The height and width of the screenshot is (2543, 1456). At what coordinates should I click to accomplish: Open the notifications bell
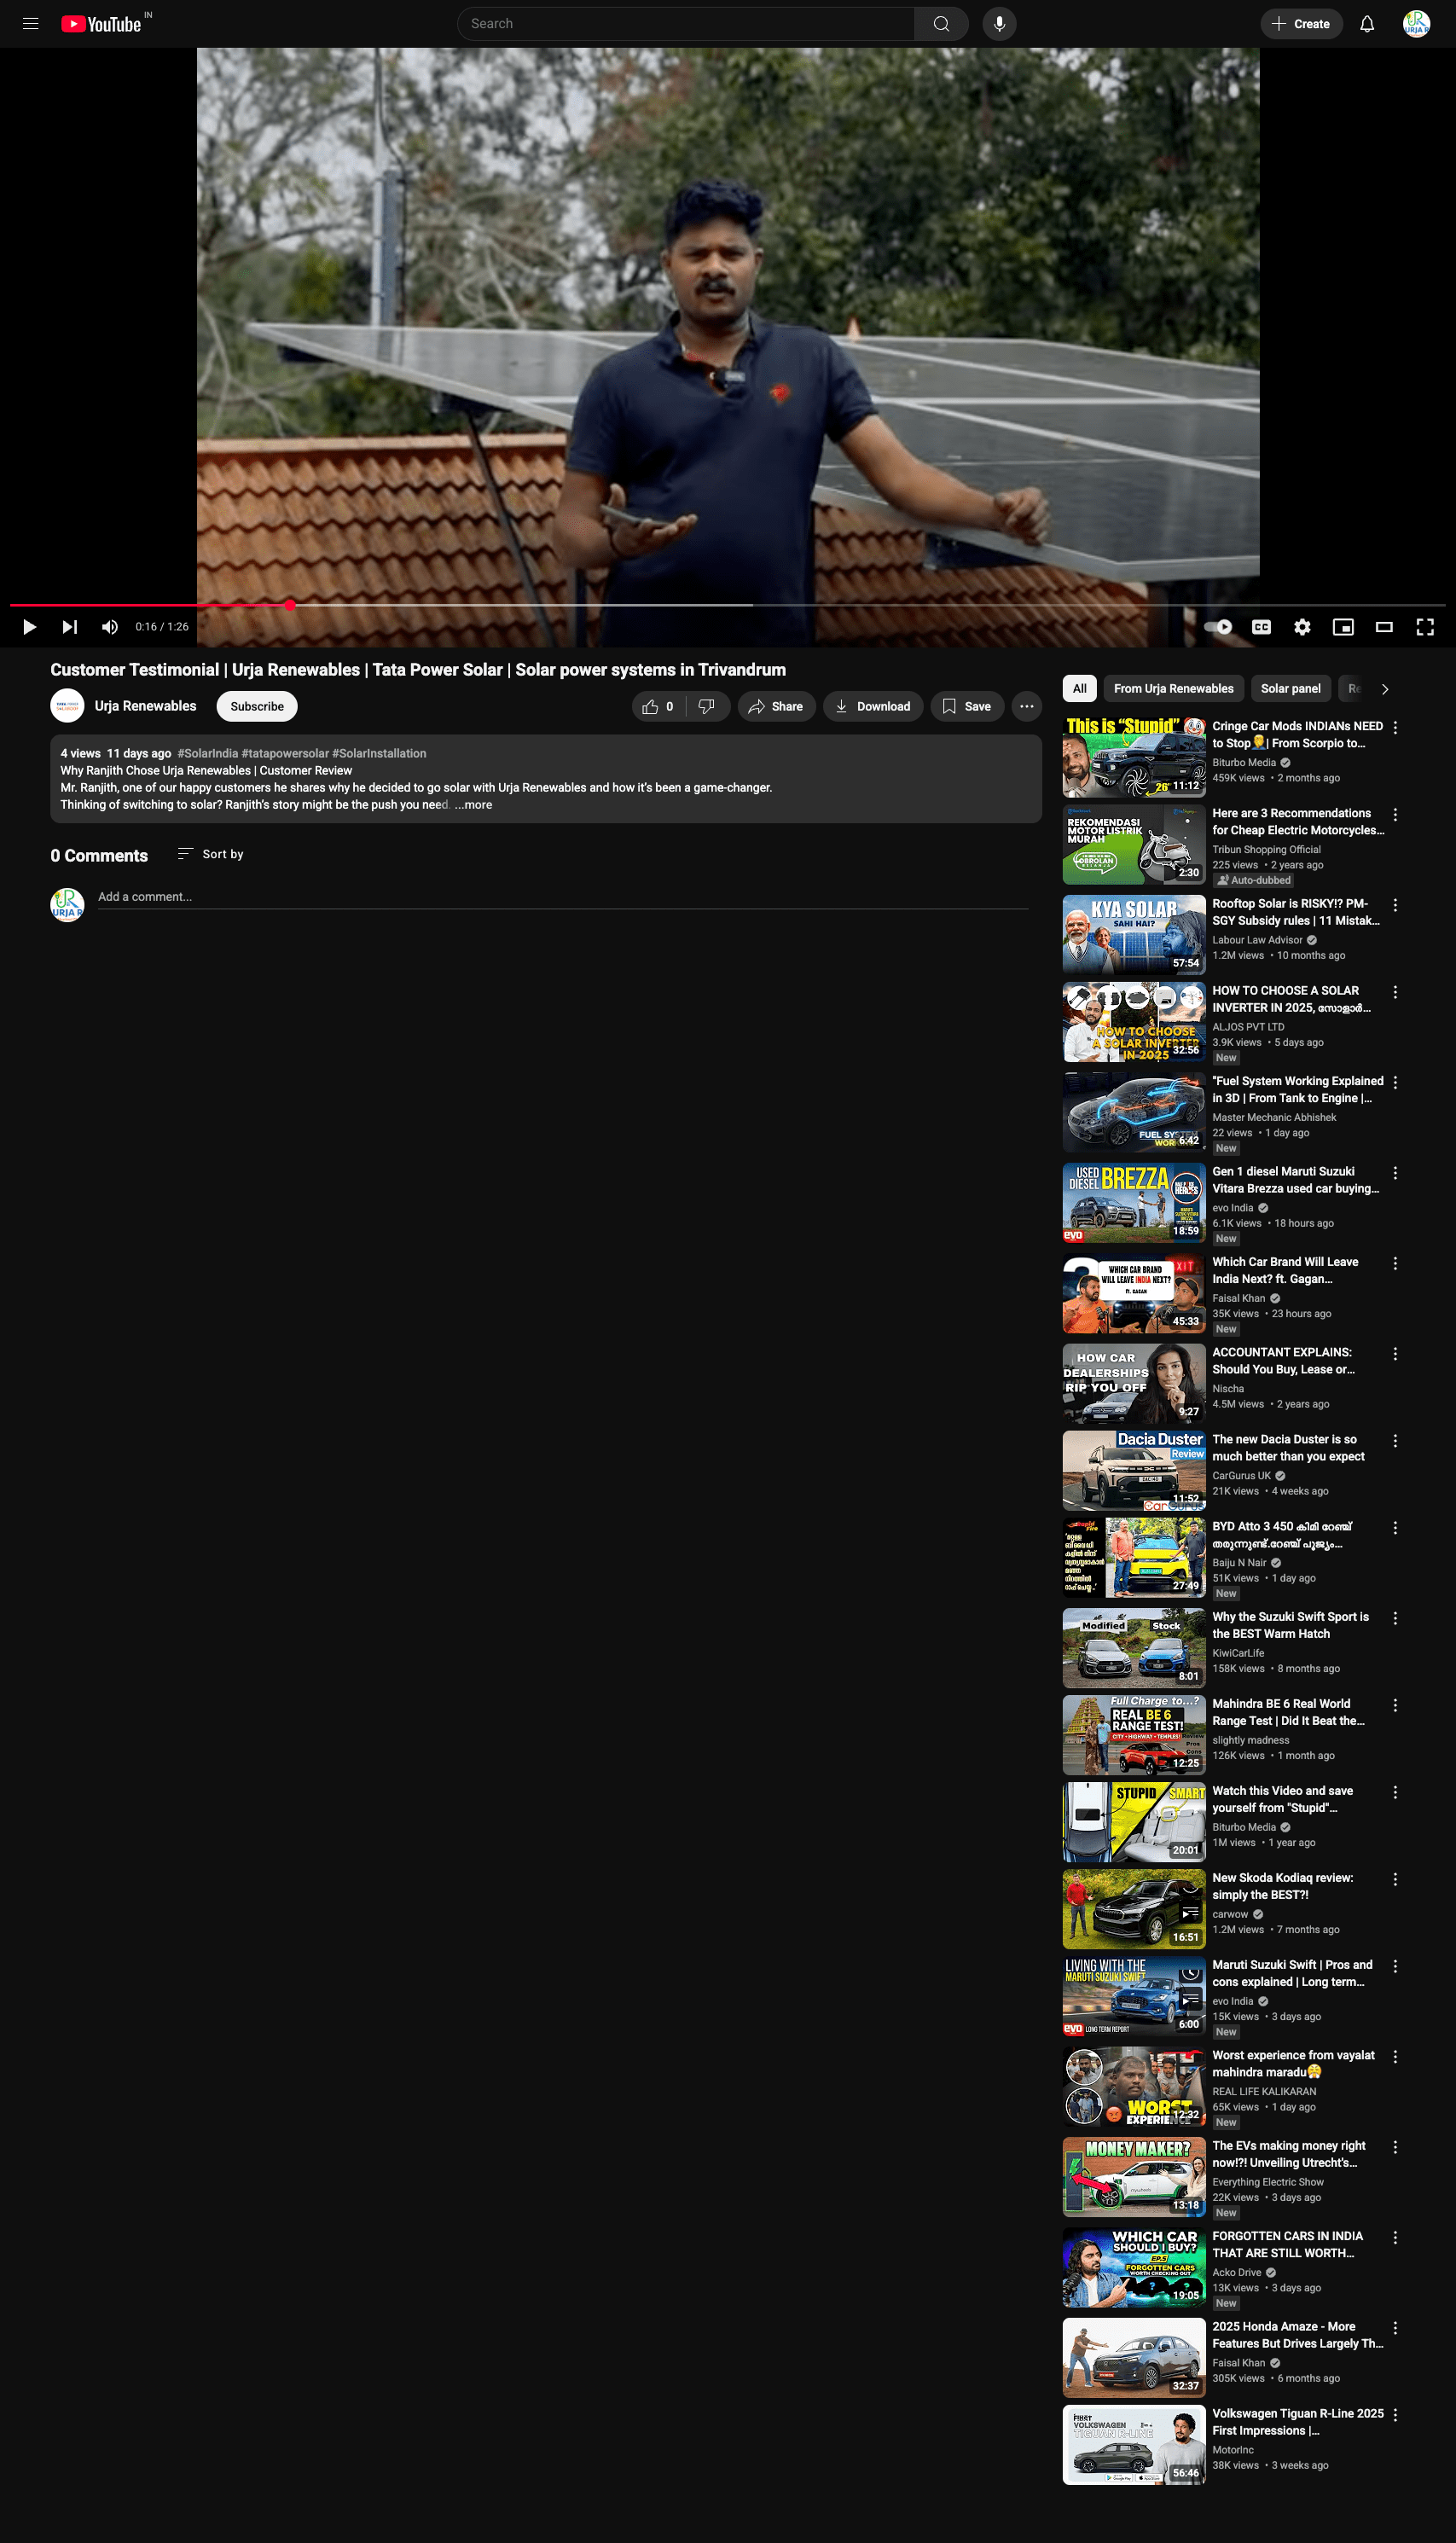coord(1366,24)
